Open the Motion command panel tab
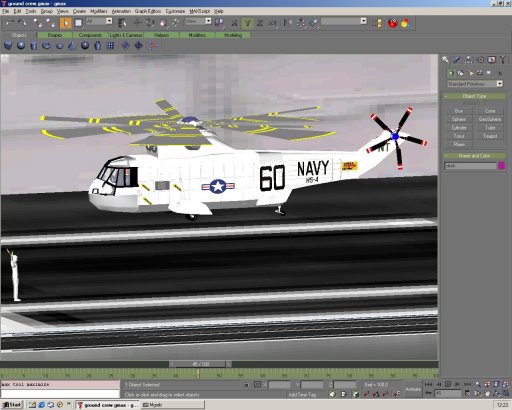 480,60
